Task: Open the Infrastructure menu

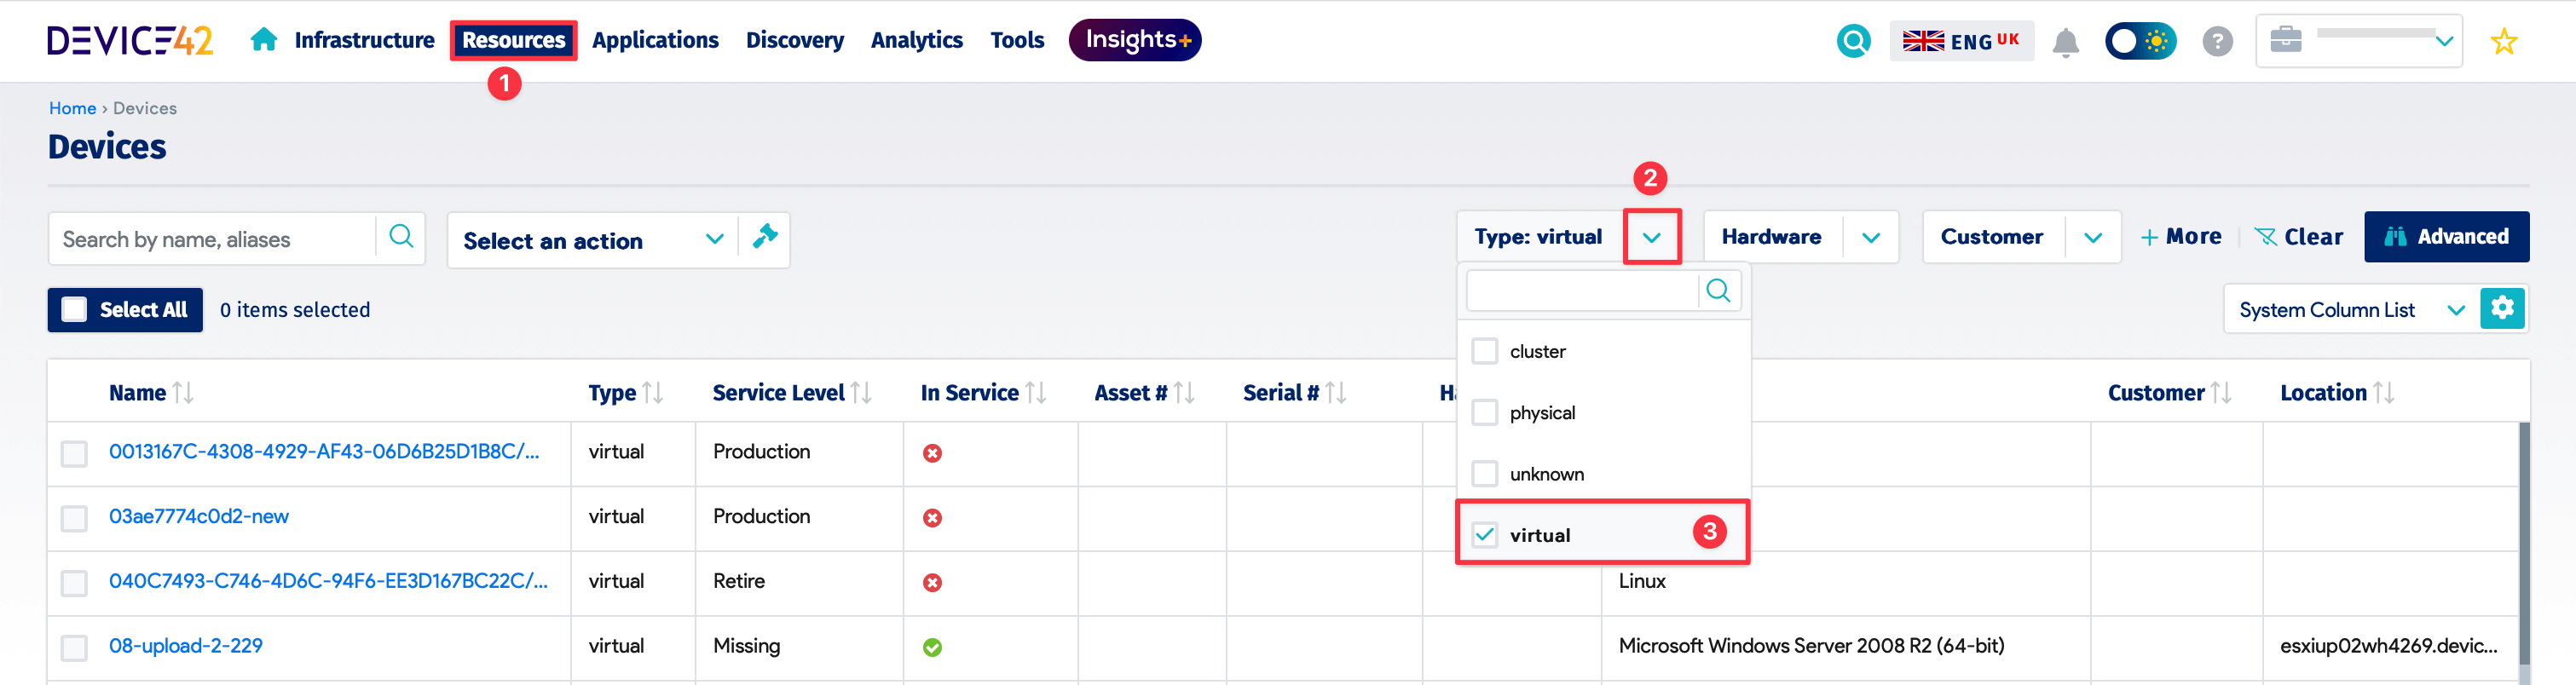Action: pos(364,40)
